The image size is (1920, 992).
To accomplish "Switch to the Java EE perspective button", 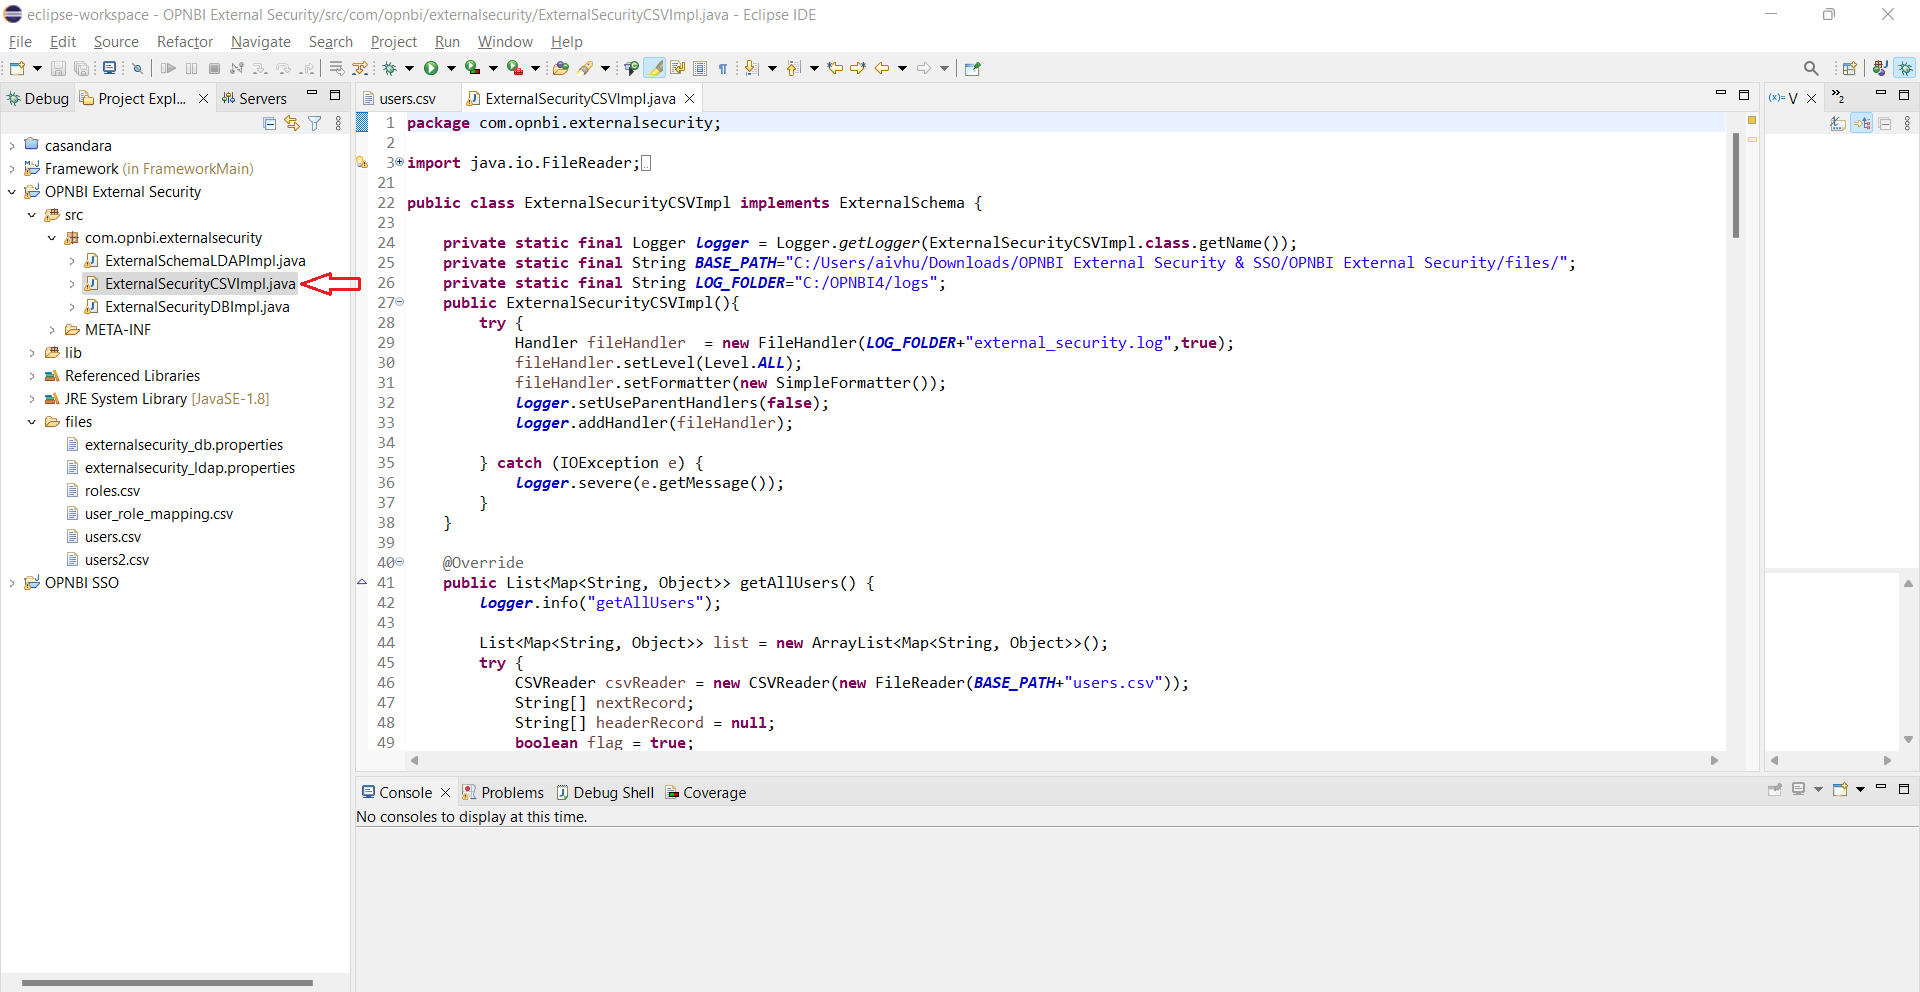I will click(x=1880, y=68).
